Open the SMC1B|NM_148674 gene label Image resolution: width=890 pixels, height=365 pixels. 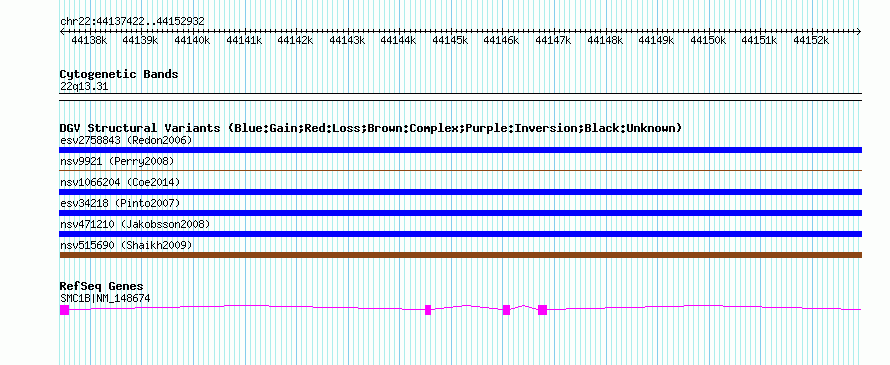coord(105,298)
